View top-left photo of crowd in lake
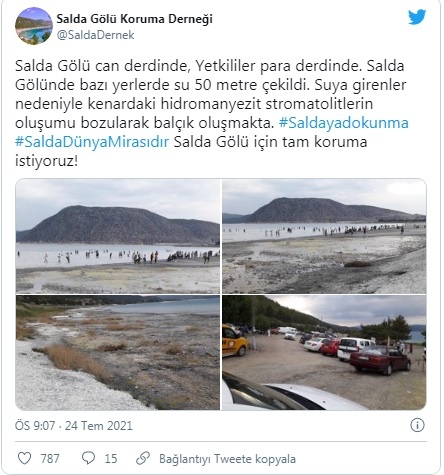The image size is (444, 475). 118,236
